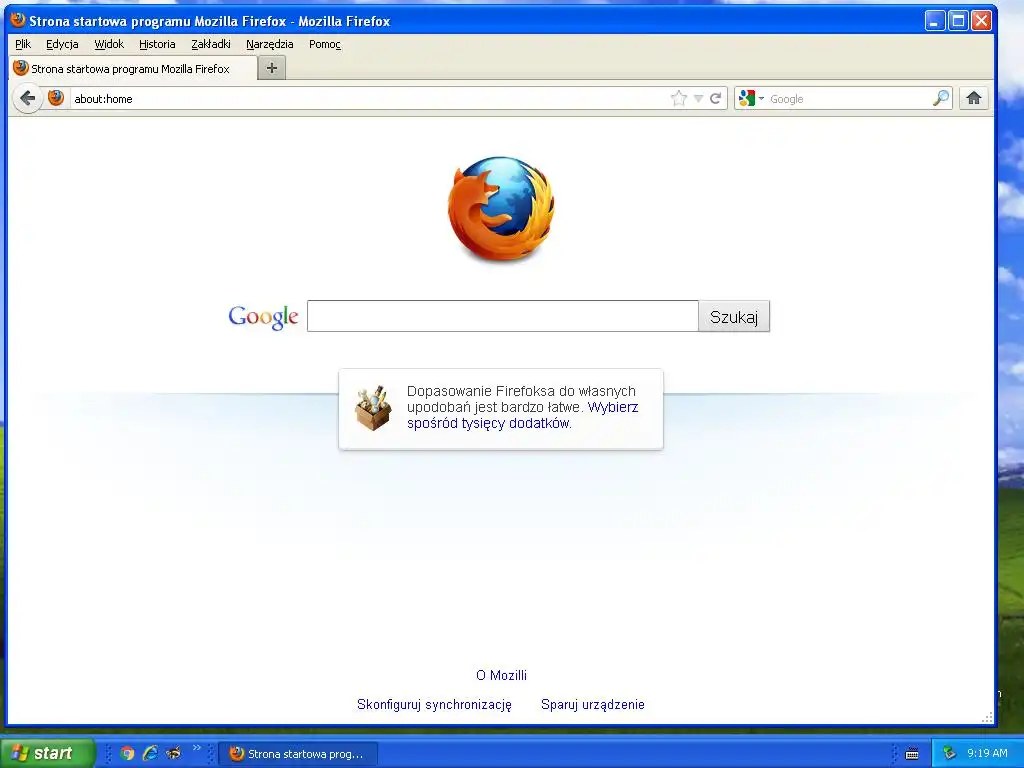Image resolution: width=1024 pixels, height=768 pixels.
Task: Expand the quick launch overflow chevron
Action: pos(197,748)
